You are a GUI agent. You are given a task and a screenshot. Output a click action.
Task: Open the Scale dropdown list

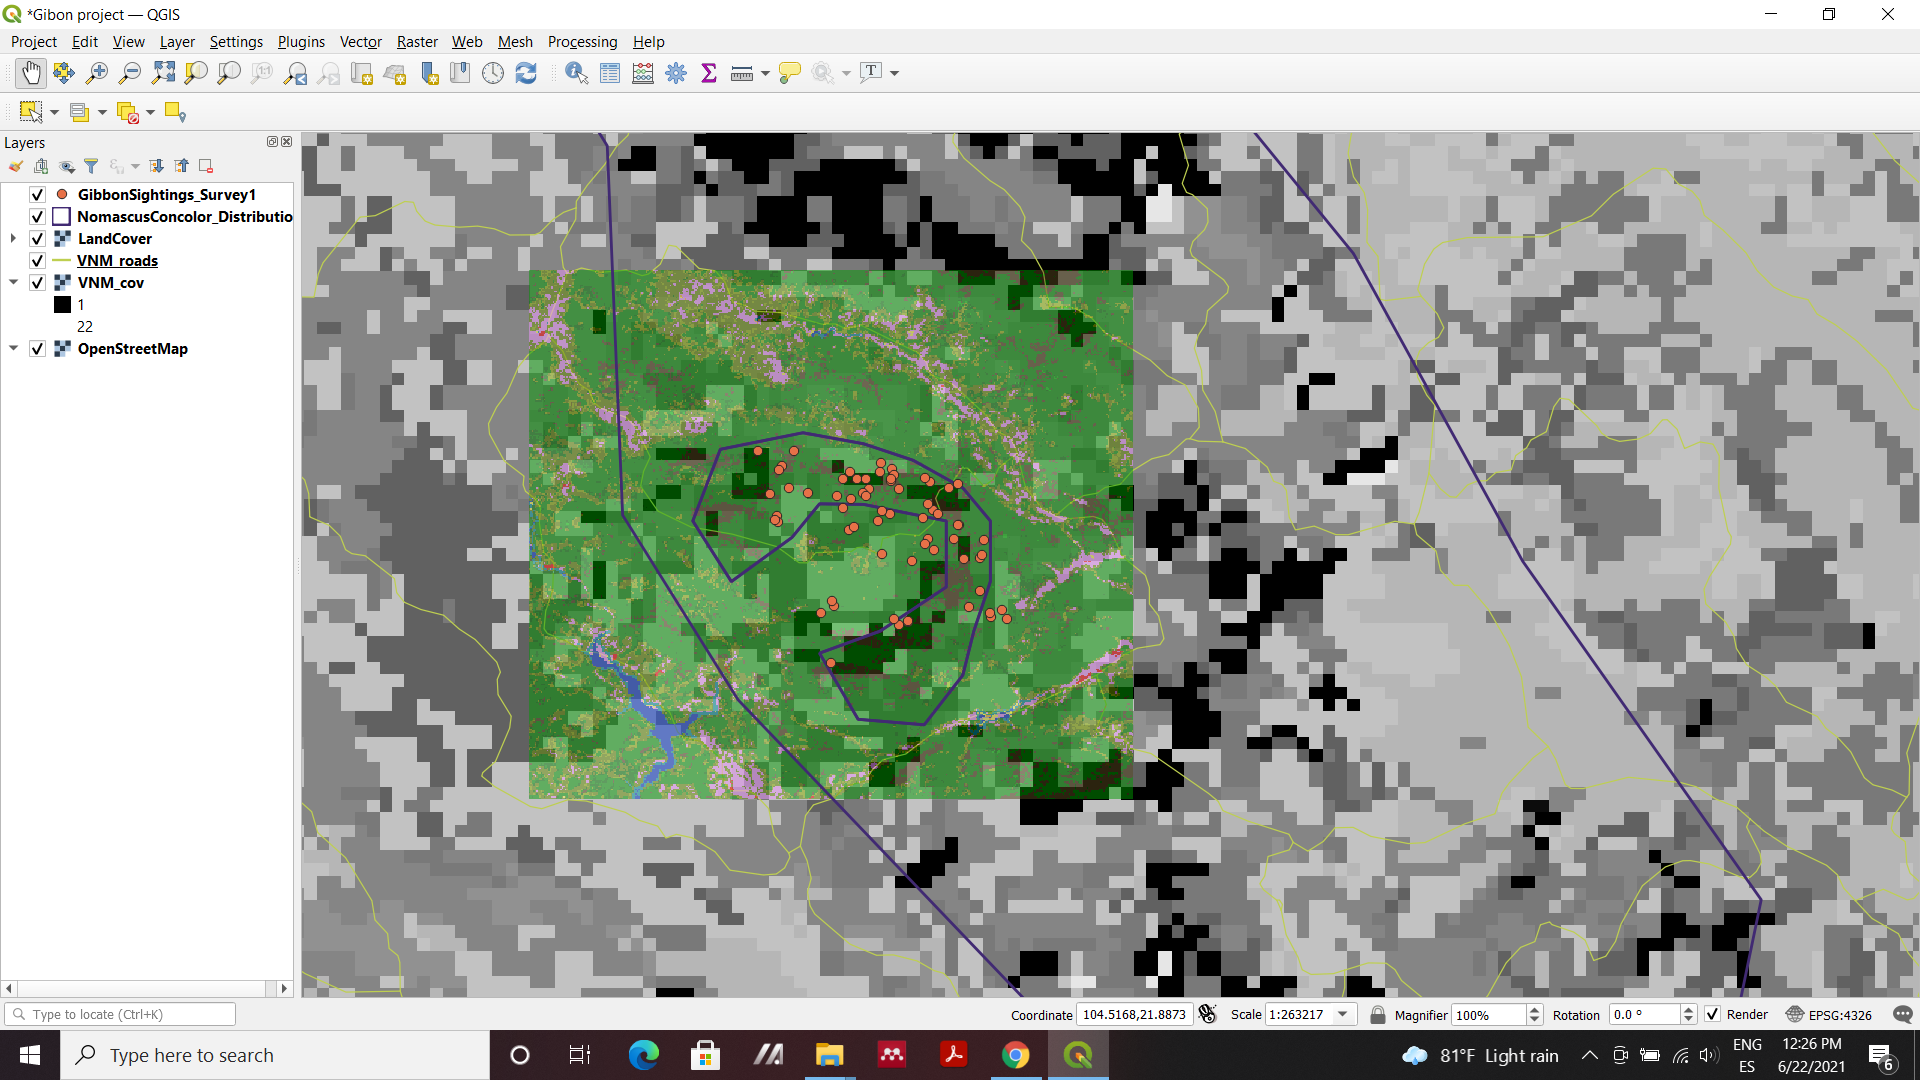pyautogui.click(x=1343, y=1014)
